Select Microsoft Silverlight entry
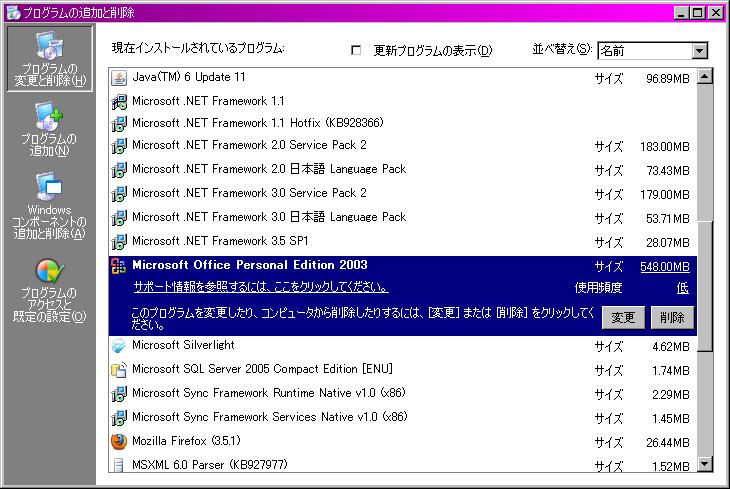The width and height of the screenshot is (730, 489). (403, 346)
